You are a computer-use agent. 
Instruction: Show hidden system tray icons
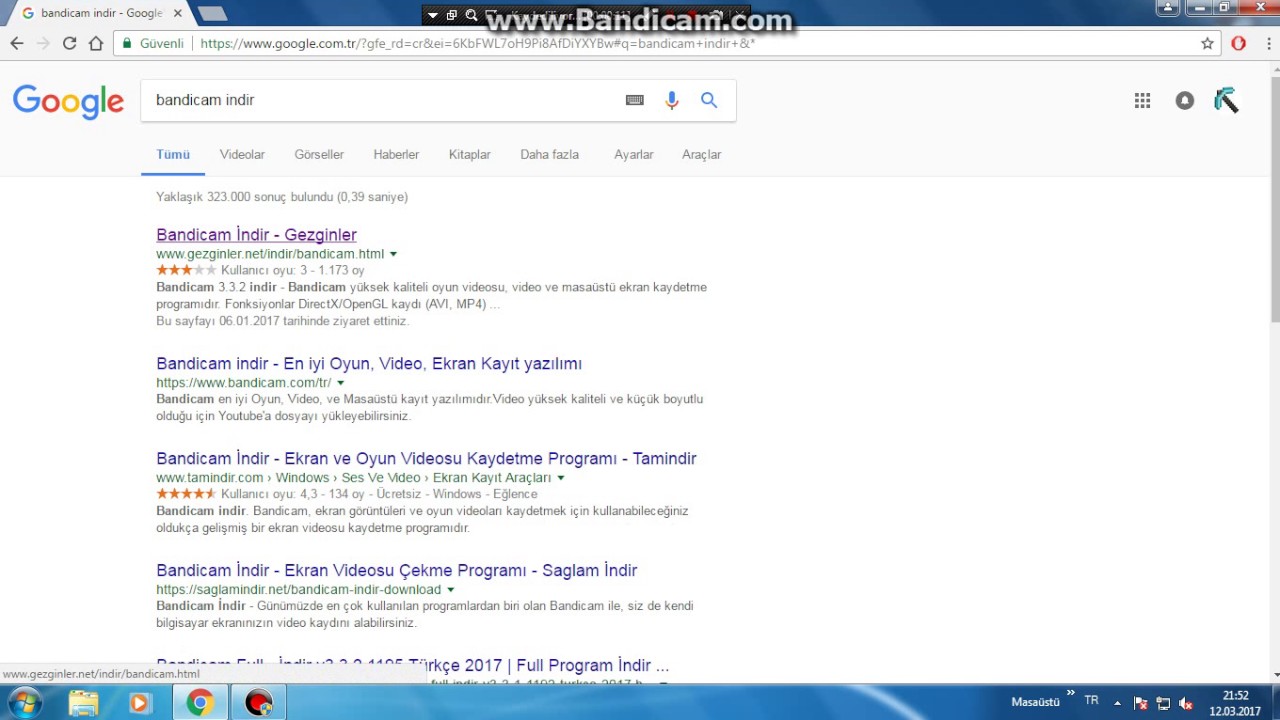pyautogui.click(x=1117, y=703)
